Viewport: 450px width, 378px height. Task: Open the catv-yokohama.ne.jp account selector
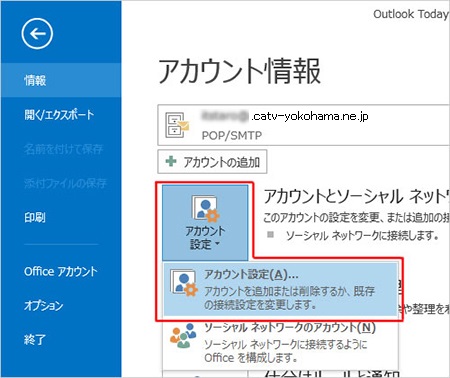tap(304, 125)
